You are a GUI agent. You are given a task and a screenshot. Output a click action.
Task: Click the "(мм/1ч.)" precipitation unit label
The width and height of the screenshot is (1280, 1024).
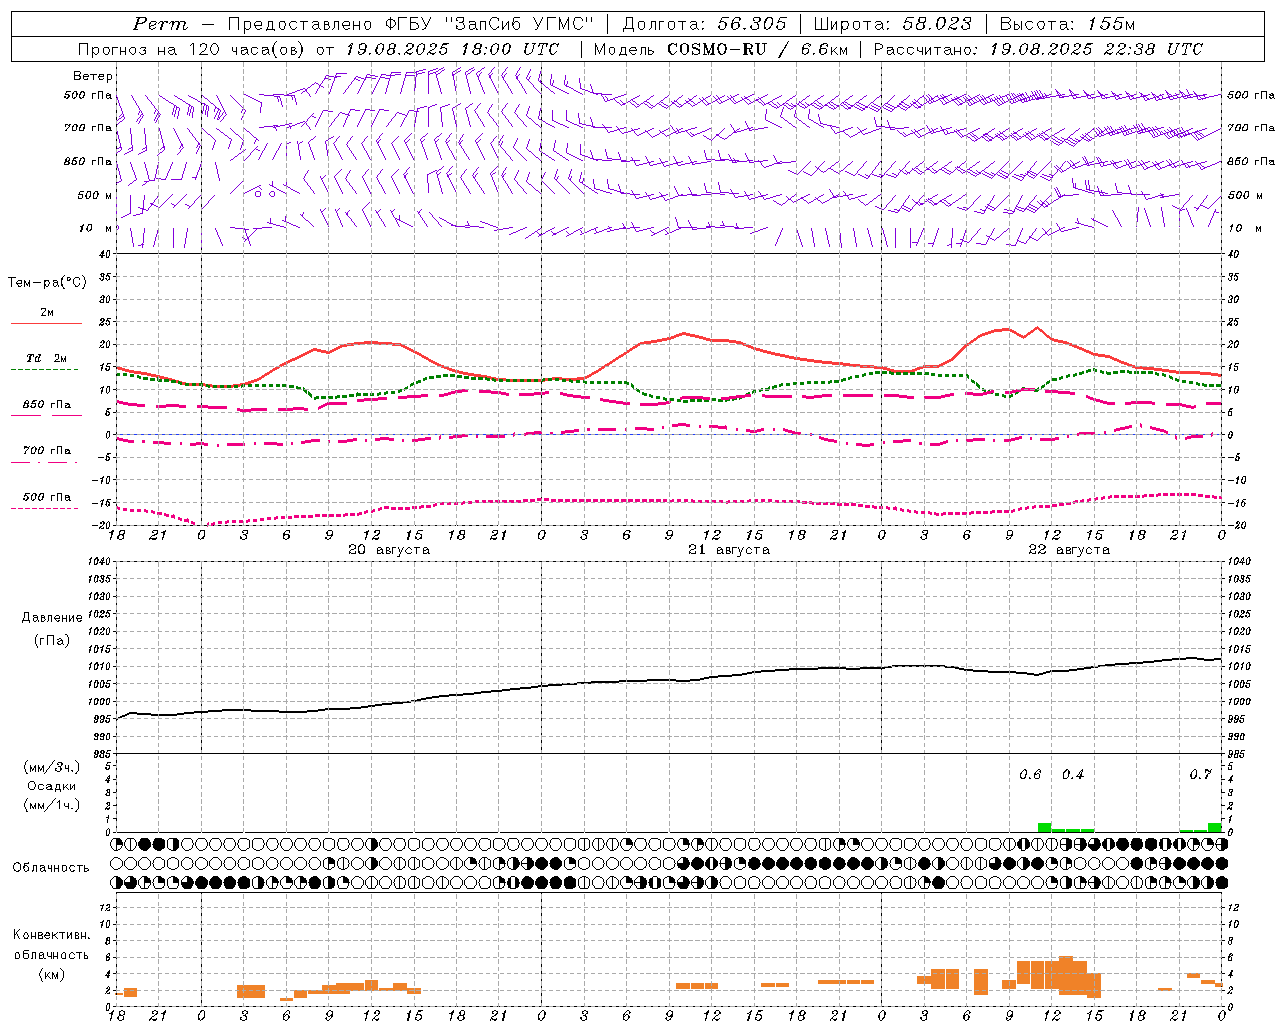[x=52, y=804]
